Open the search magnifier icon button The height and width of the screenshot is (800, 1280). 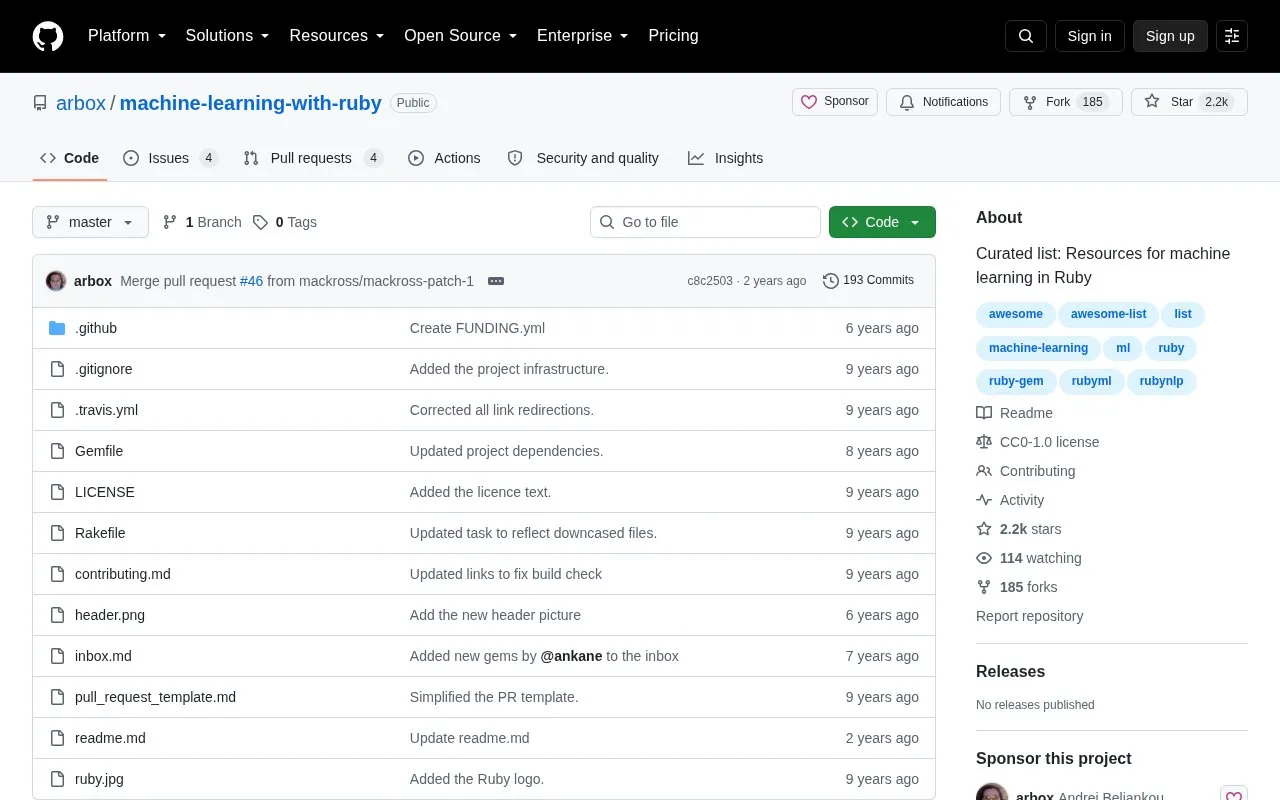1026,36
